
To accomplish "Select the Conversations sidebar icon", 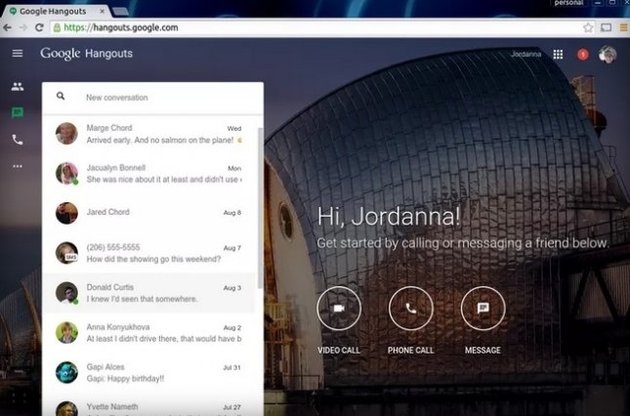I will click(17, 113).
